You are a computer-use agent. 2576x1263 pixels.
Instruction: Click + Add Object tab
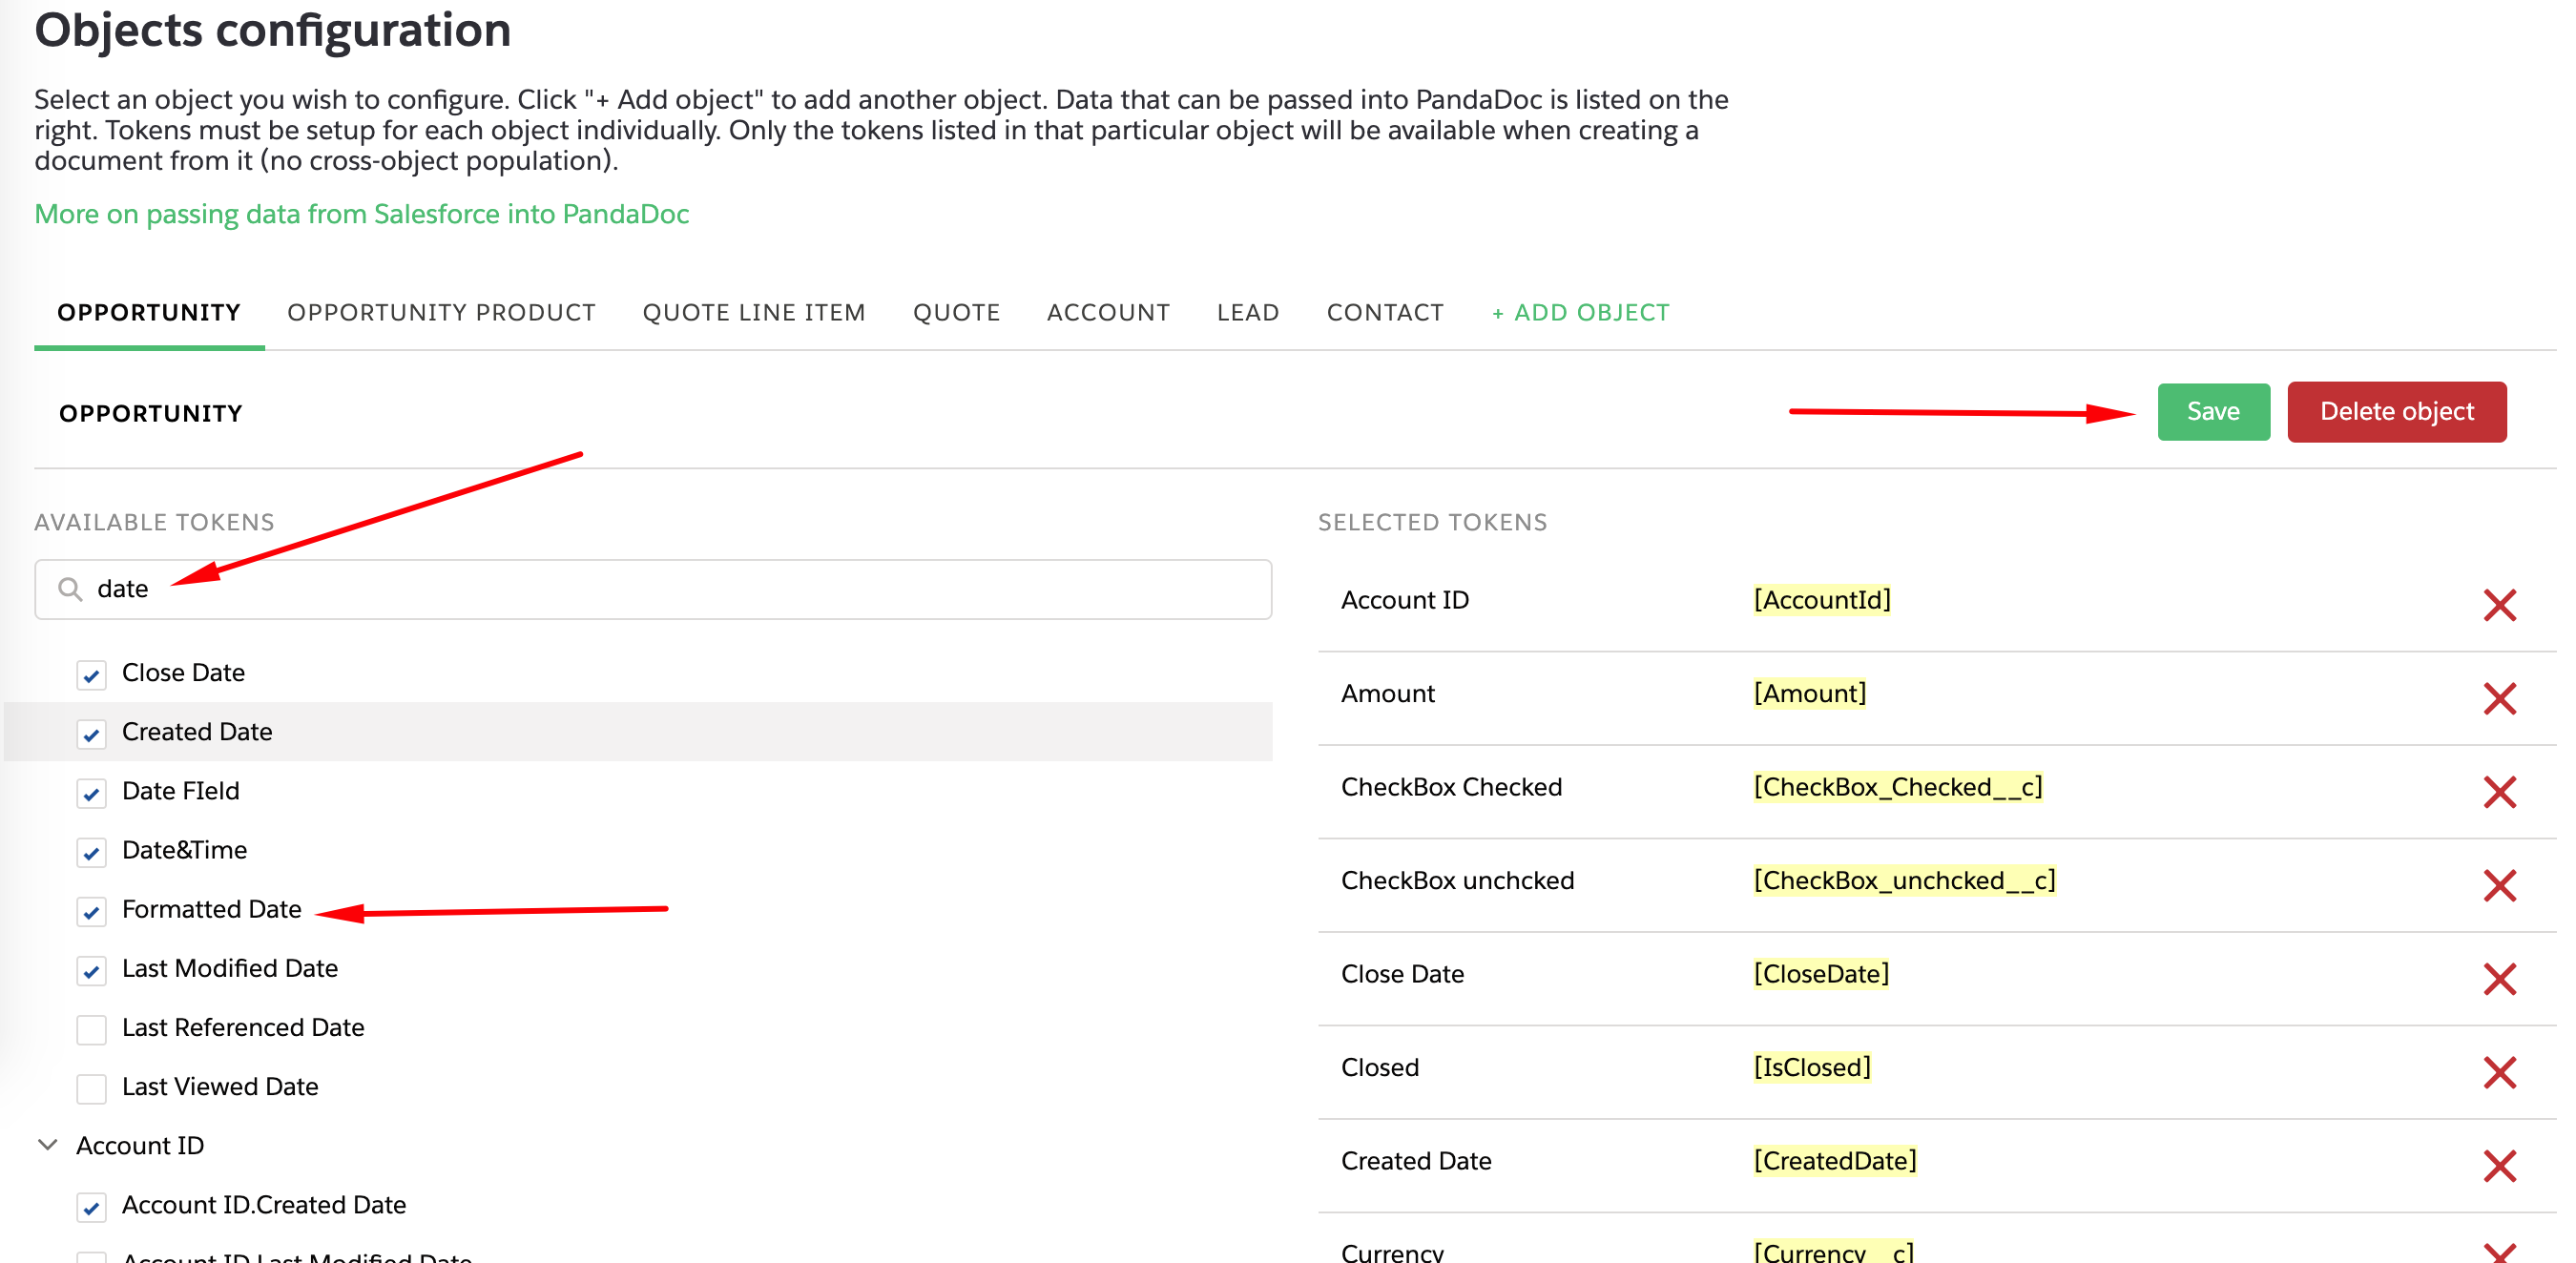(1580, 313)
